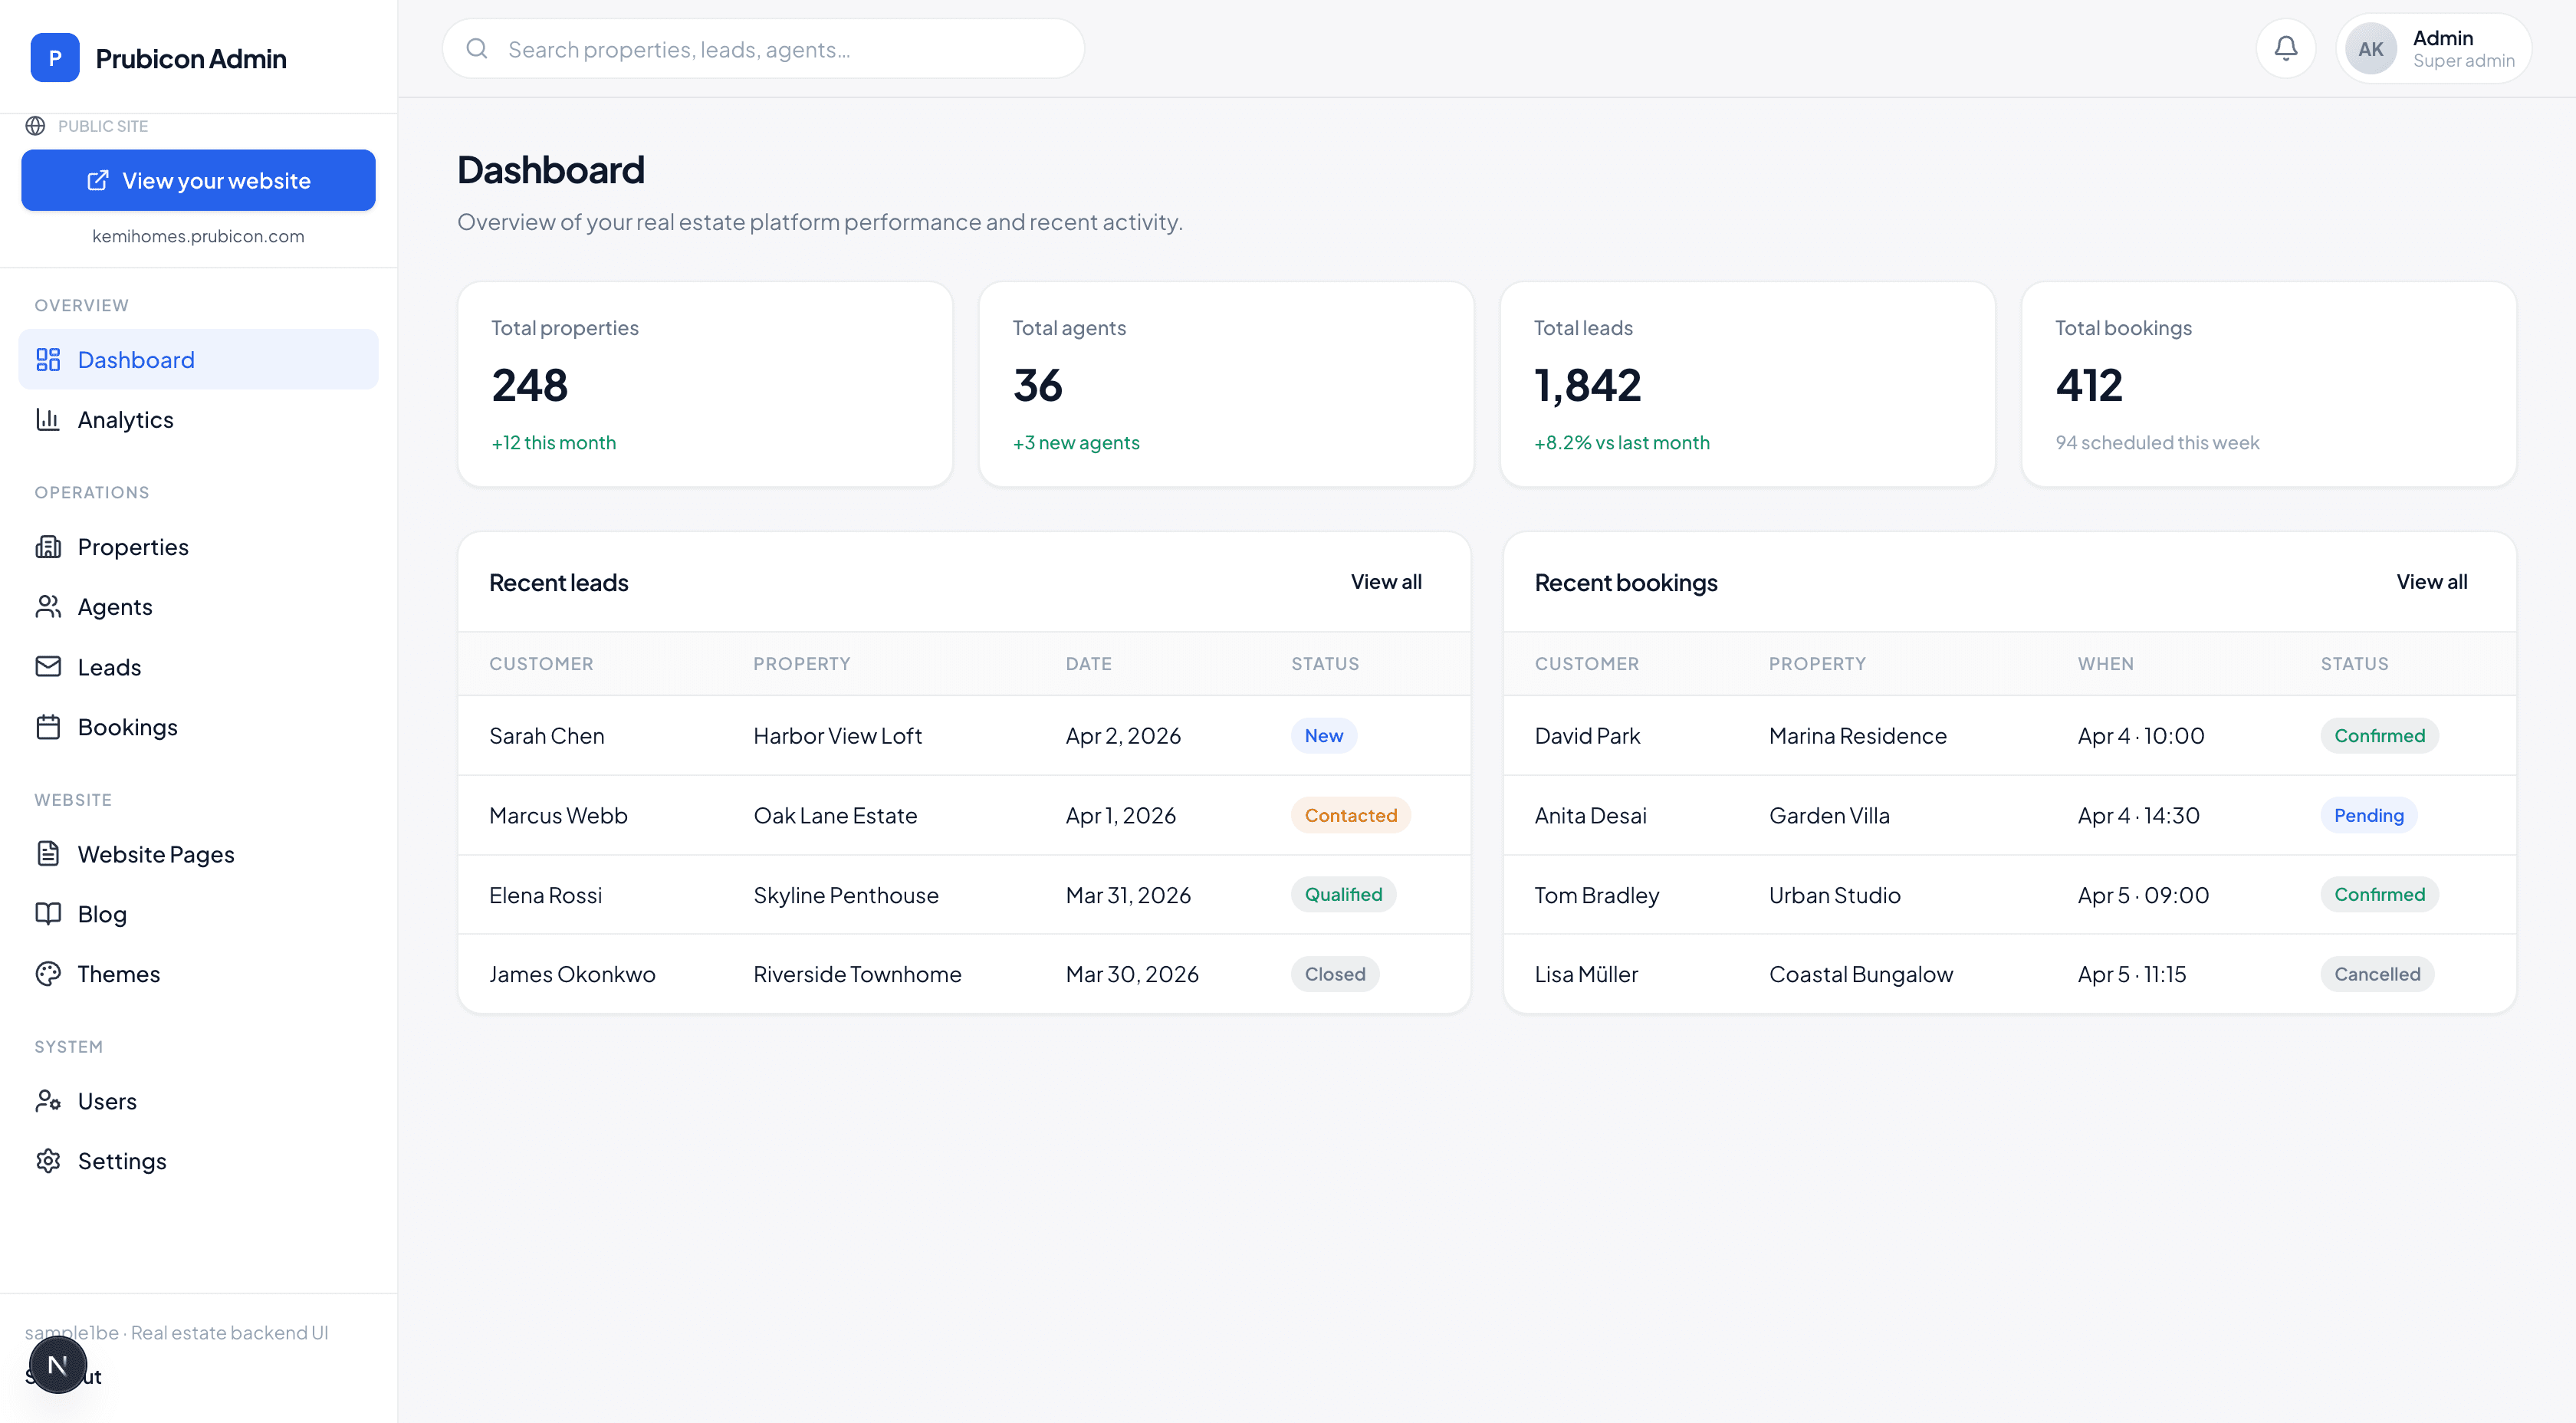Open the Blog section icon
Image resolution: width=2576 pixels, height=1423 pixels.
pos(48,913)
